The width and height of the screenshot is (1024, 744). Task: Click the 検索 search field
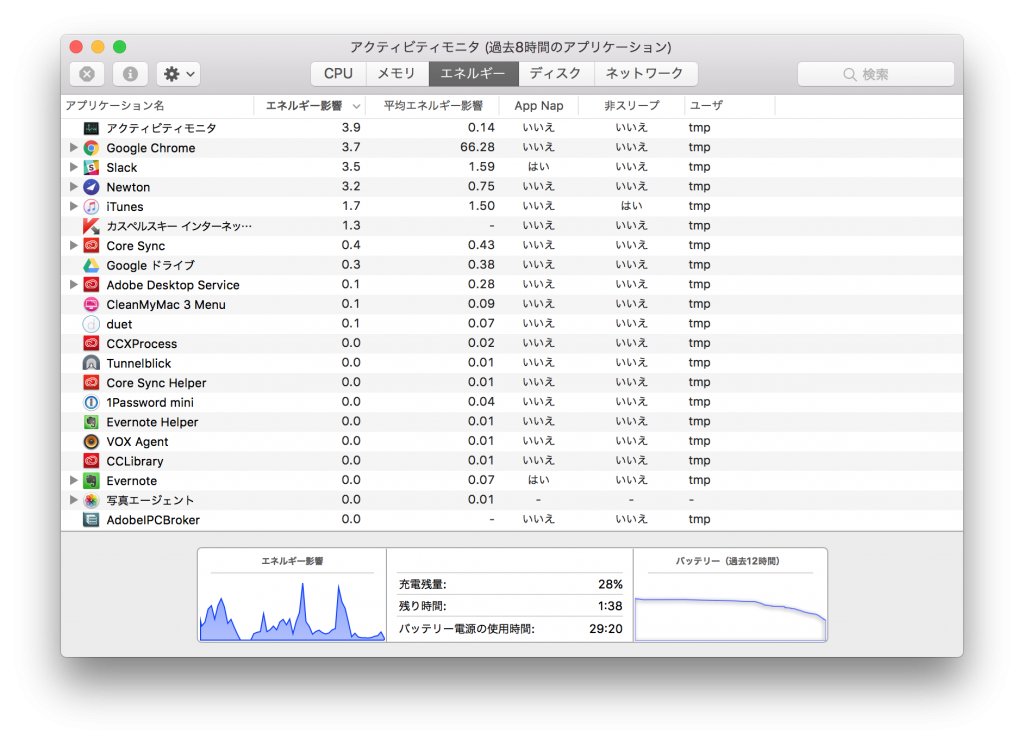click(875, 74)
